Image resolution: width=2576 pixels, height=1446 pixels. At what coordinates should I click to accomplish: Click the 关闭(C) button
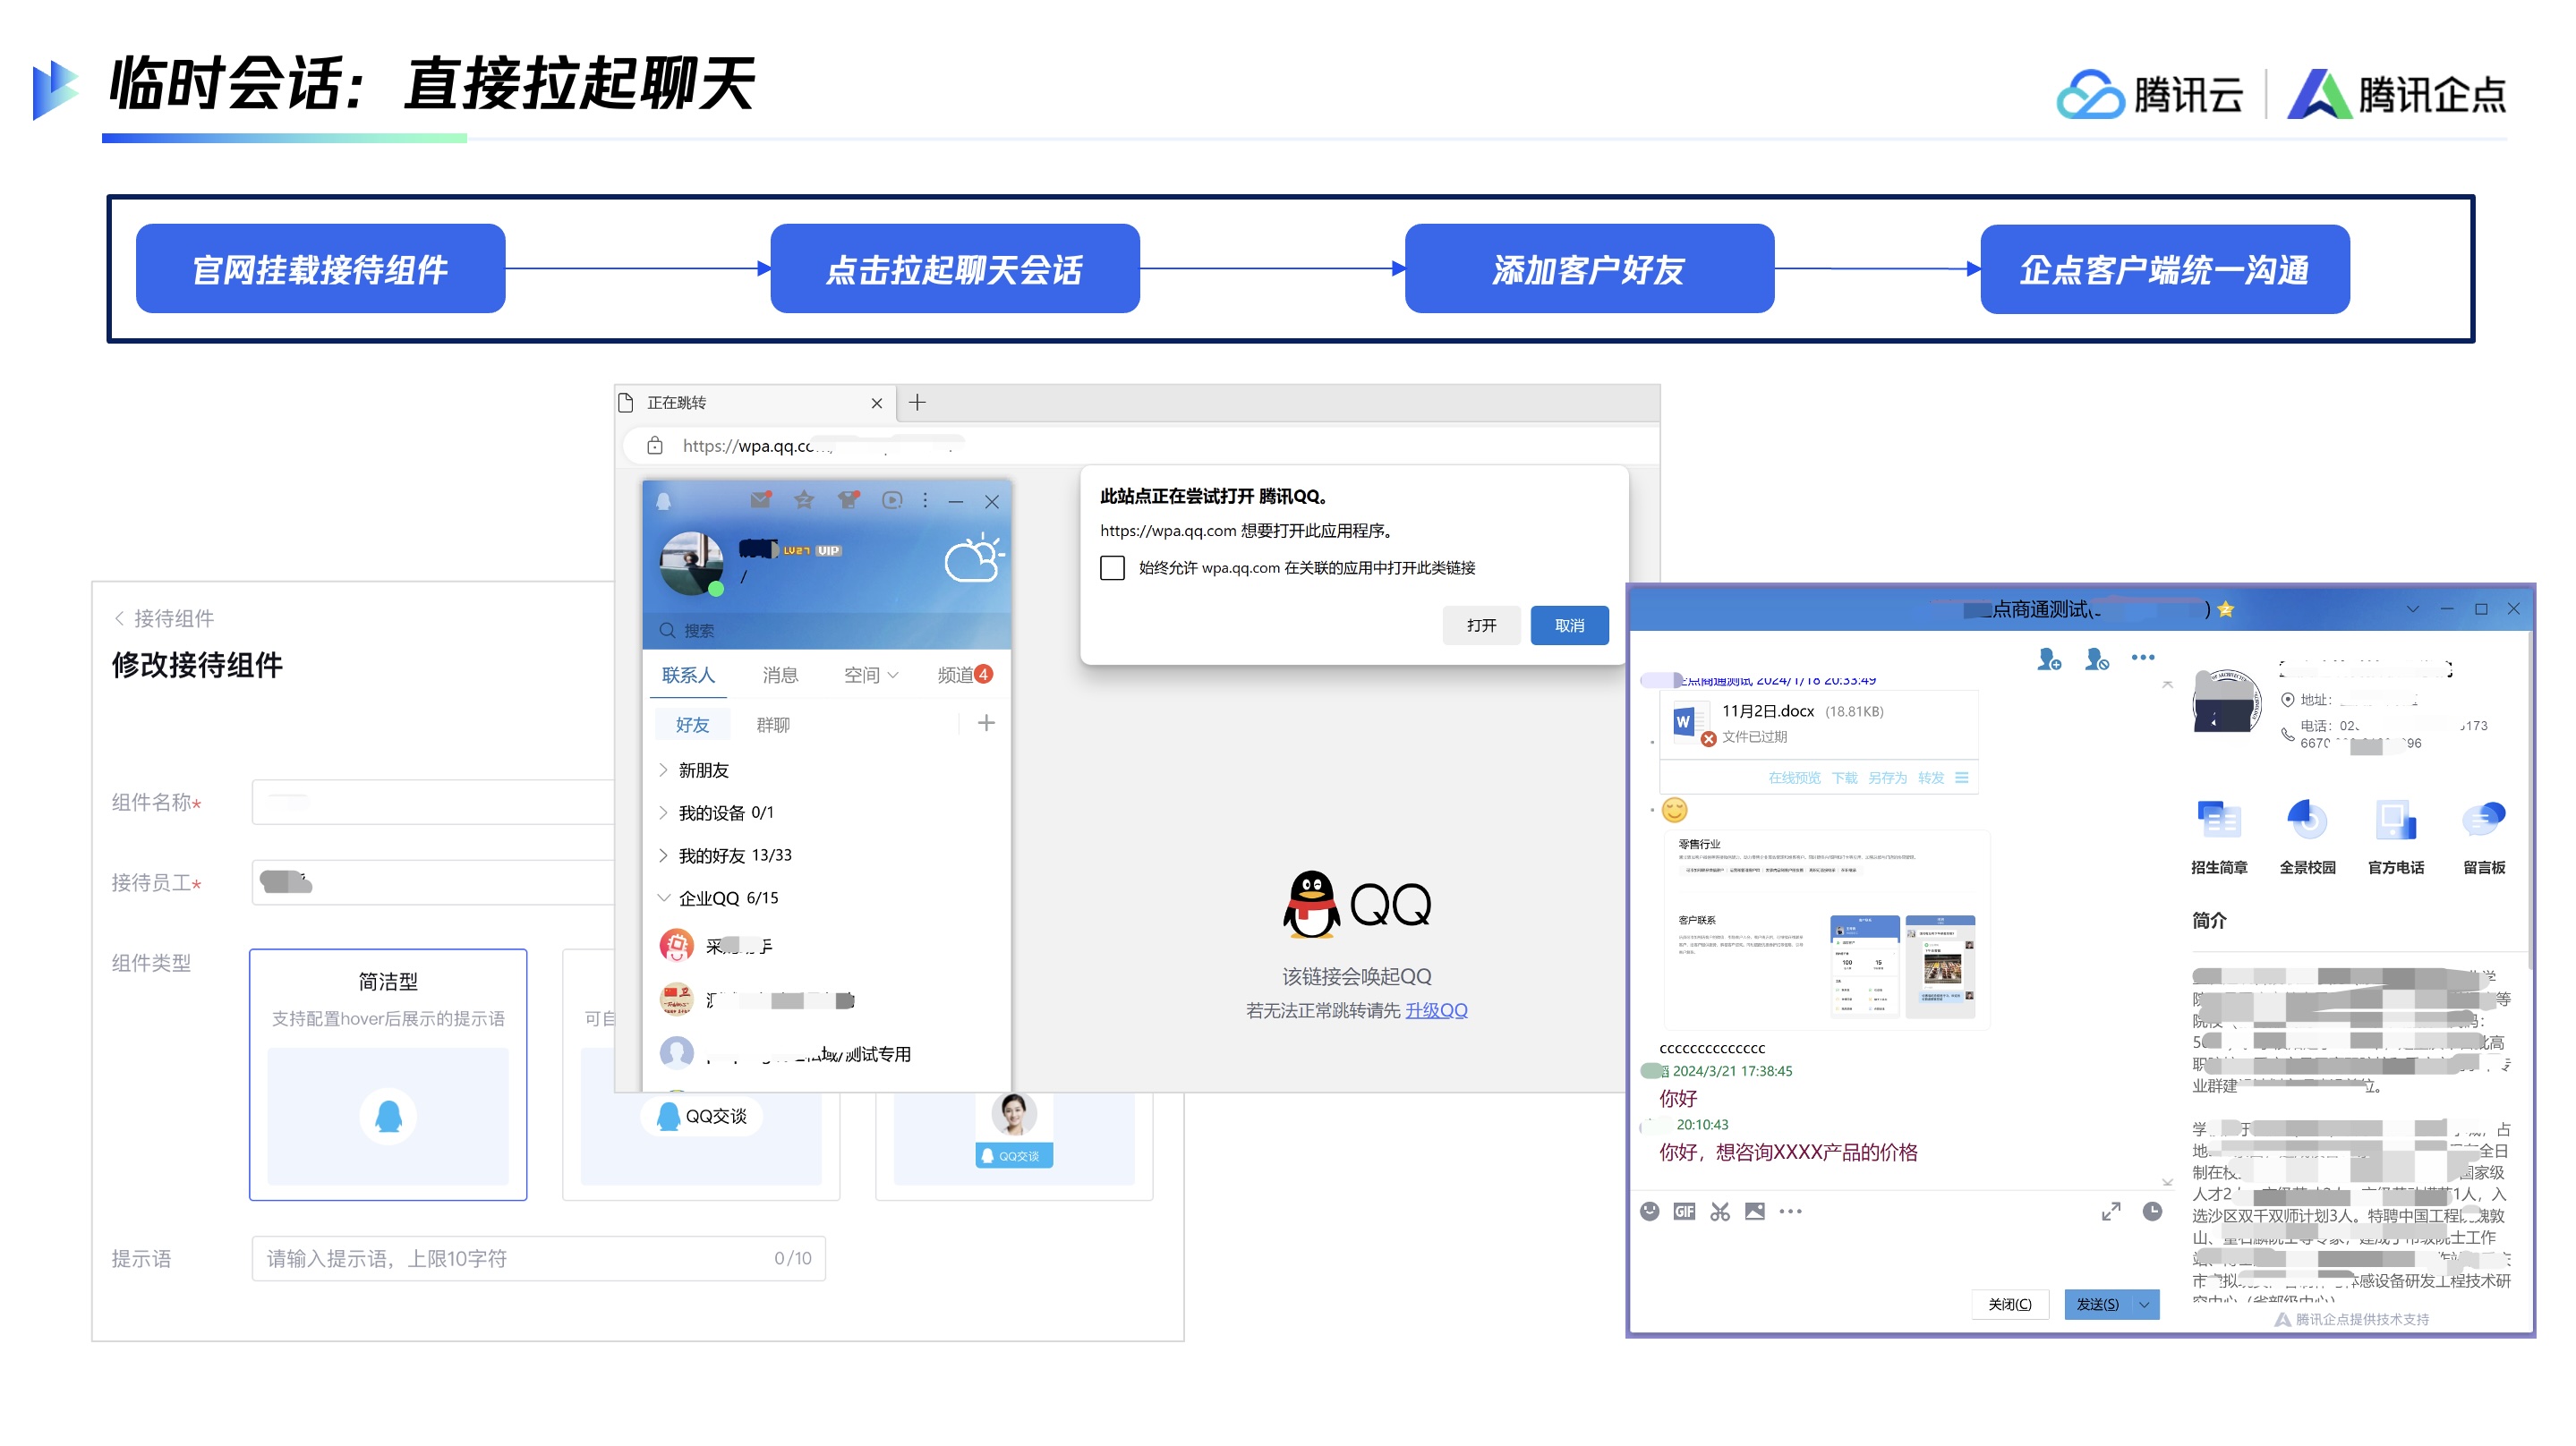tap(2010, 1304)
